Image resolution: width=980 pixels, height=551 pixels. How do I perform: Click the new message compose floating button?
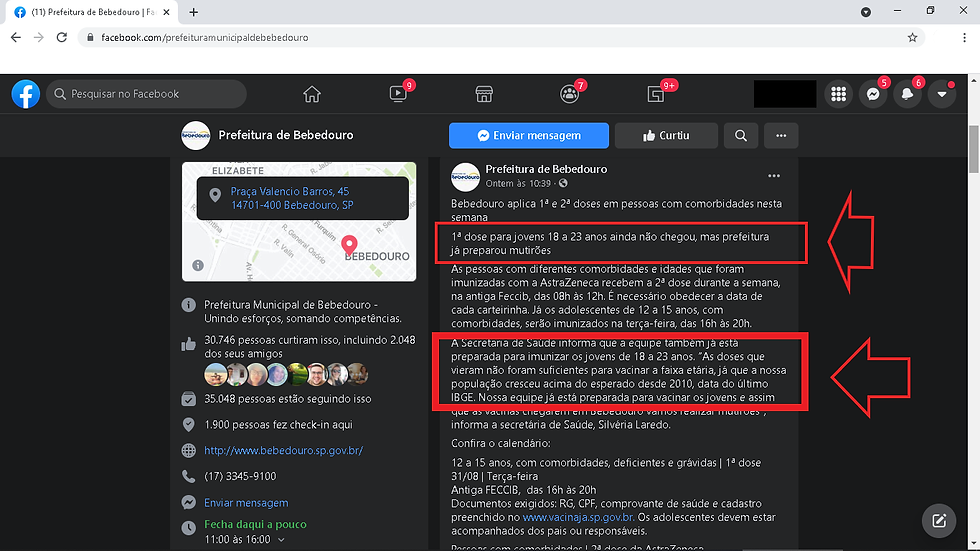point(939,520)
